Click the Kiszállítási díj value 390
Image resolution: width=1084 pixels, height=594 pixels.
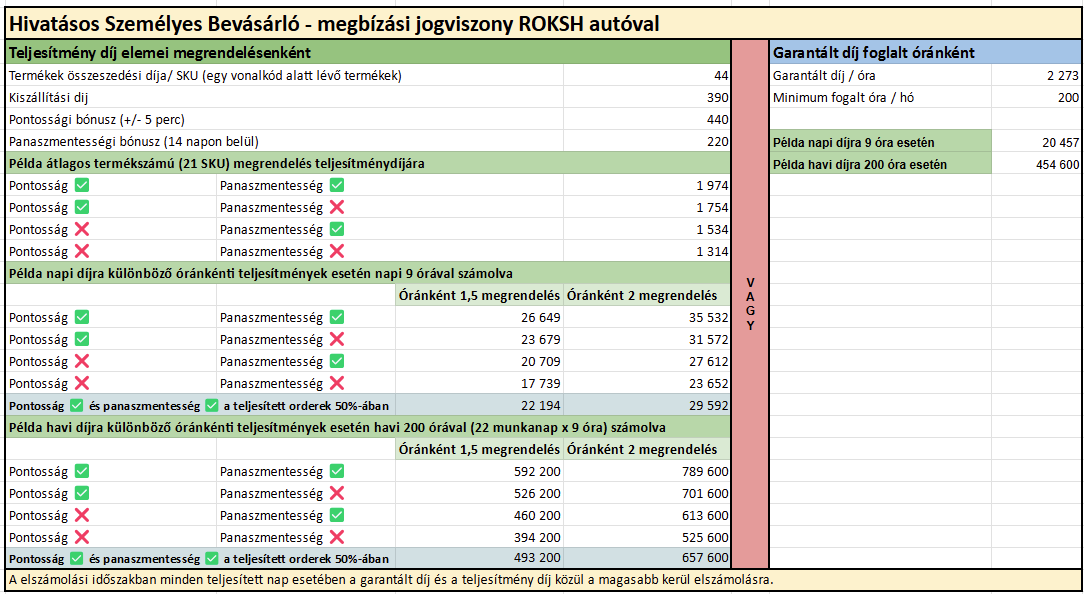tap(717, 98)
